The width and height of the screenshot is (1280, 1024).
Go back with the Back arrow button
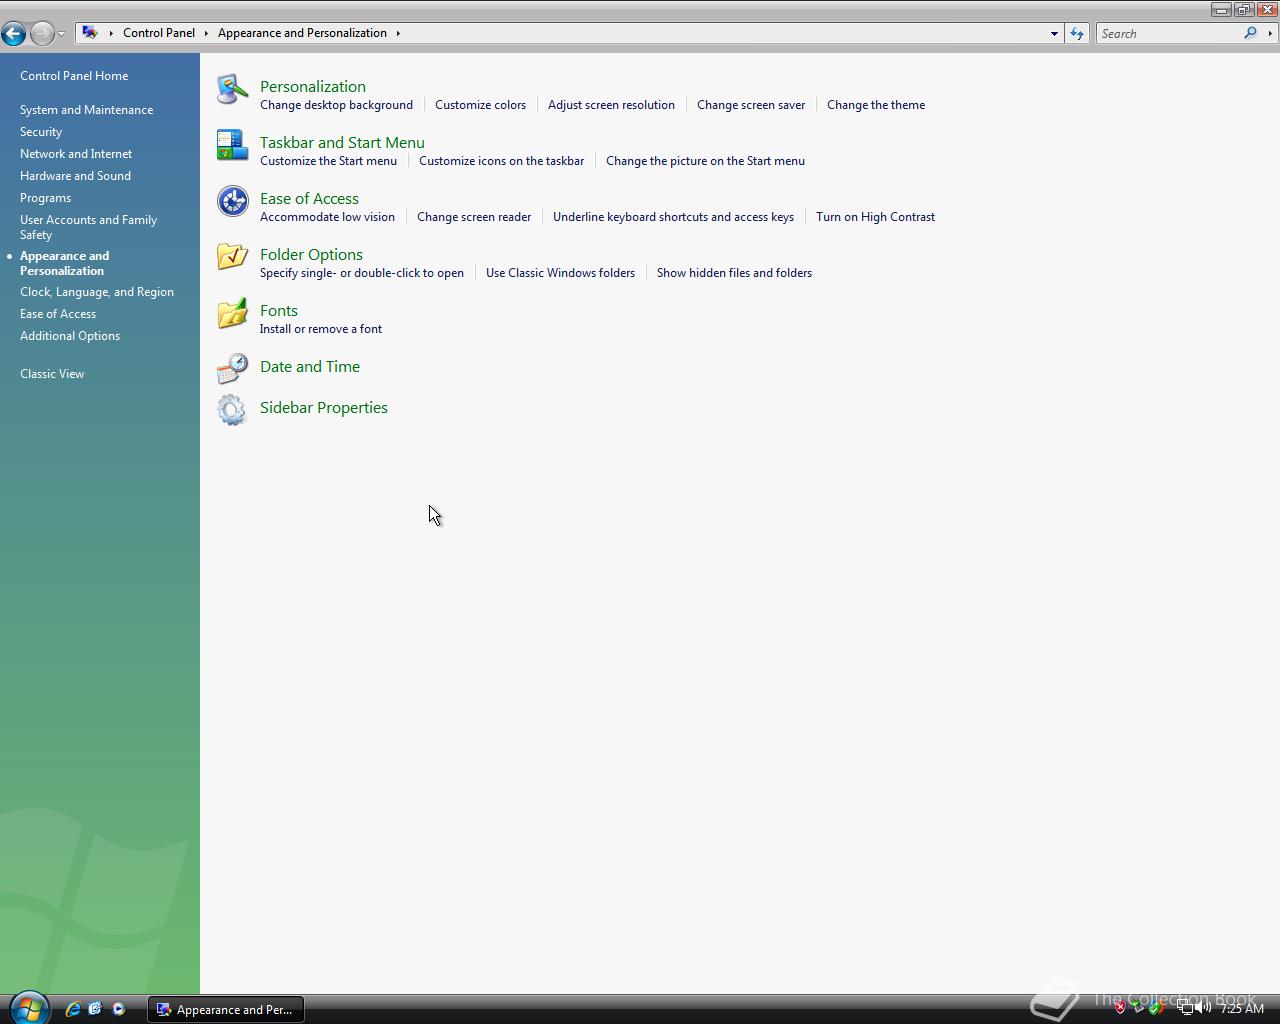click(13, 33)
